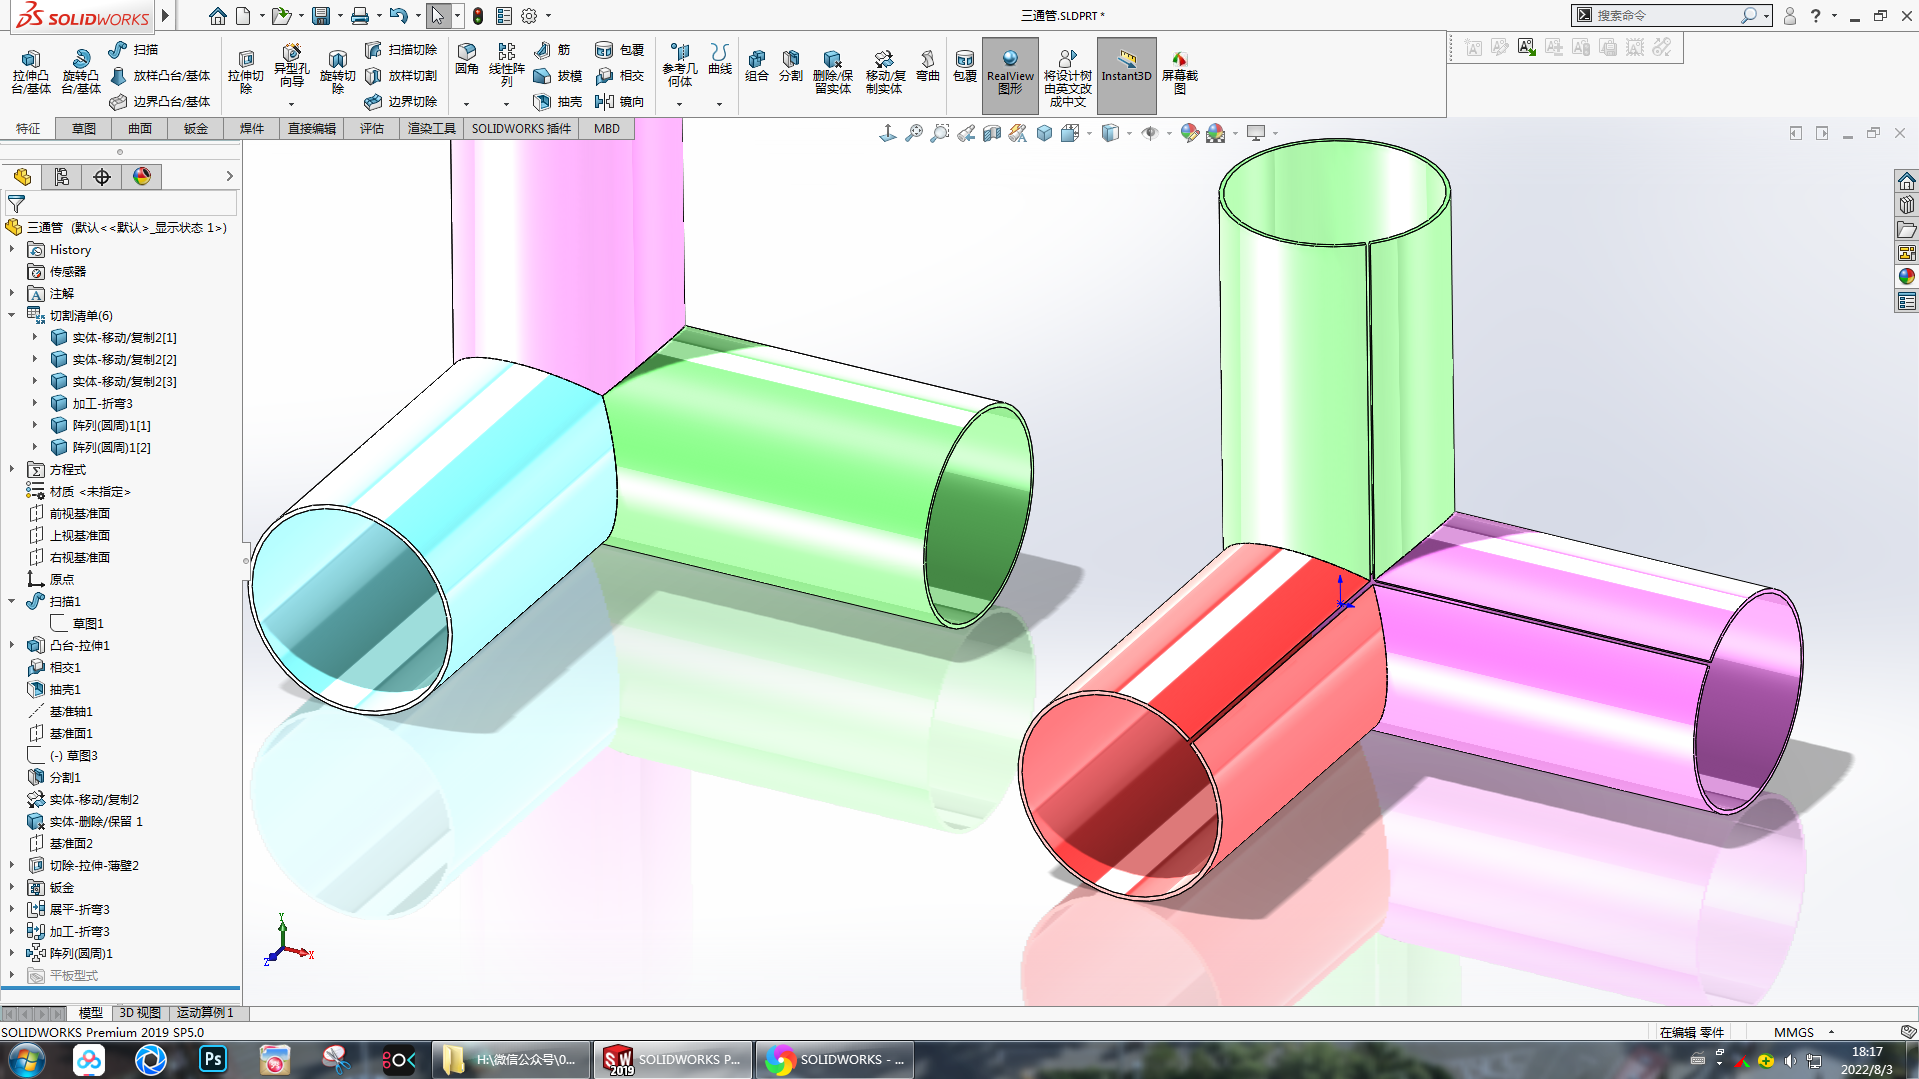Click the rebuild traffic-light icon

(478, 16)
